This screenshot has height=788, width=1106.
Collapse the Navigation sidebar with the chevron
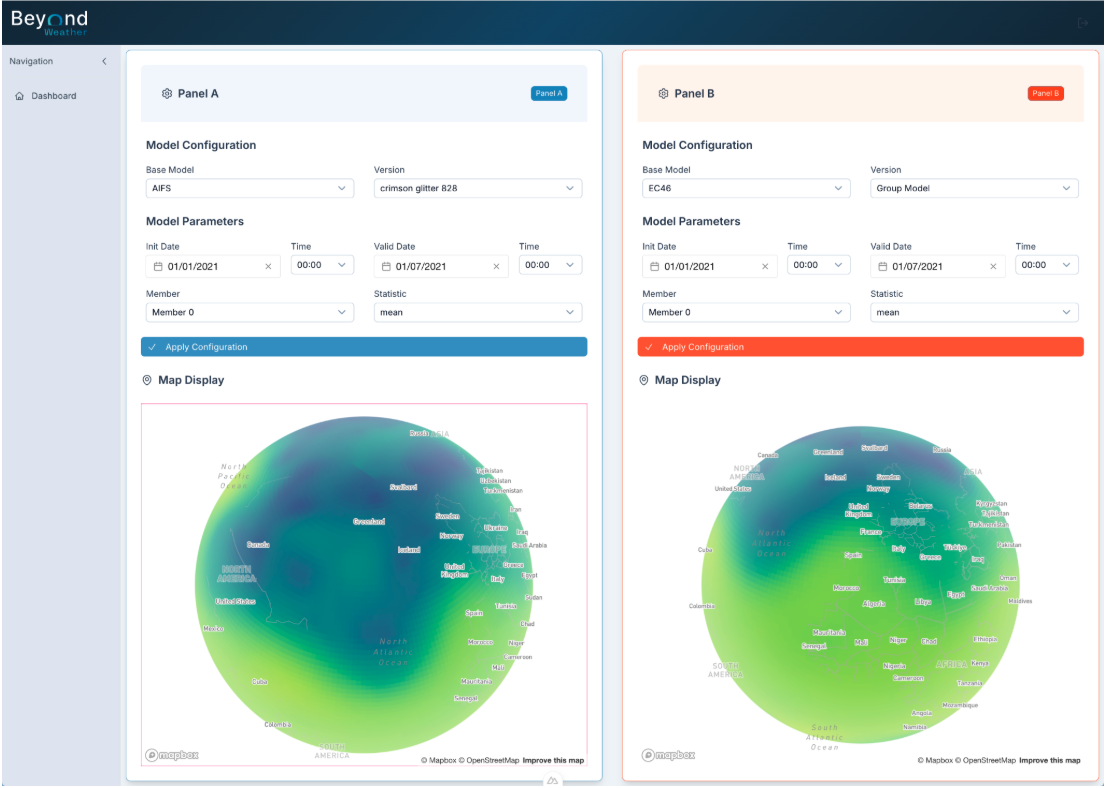[104, 61]
